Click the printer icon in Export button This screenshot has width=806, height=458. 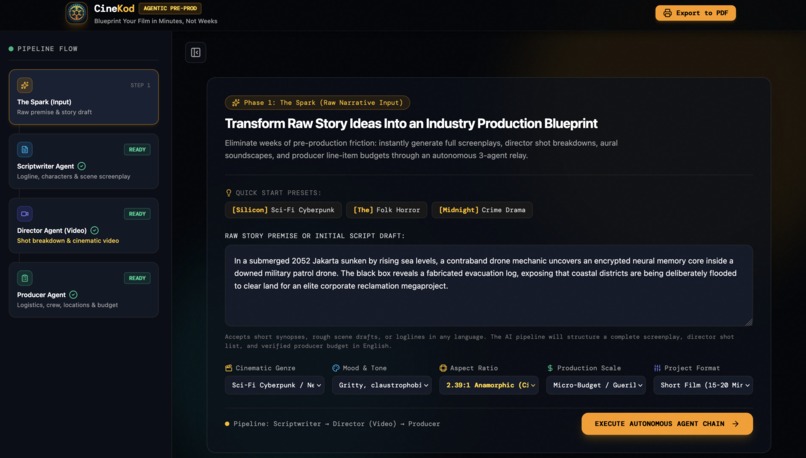[x=667, y=13]
